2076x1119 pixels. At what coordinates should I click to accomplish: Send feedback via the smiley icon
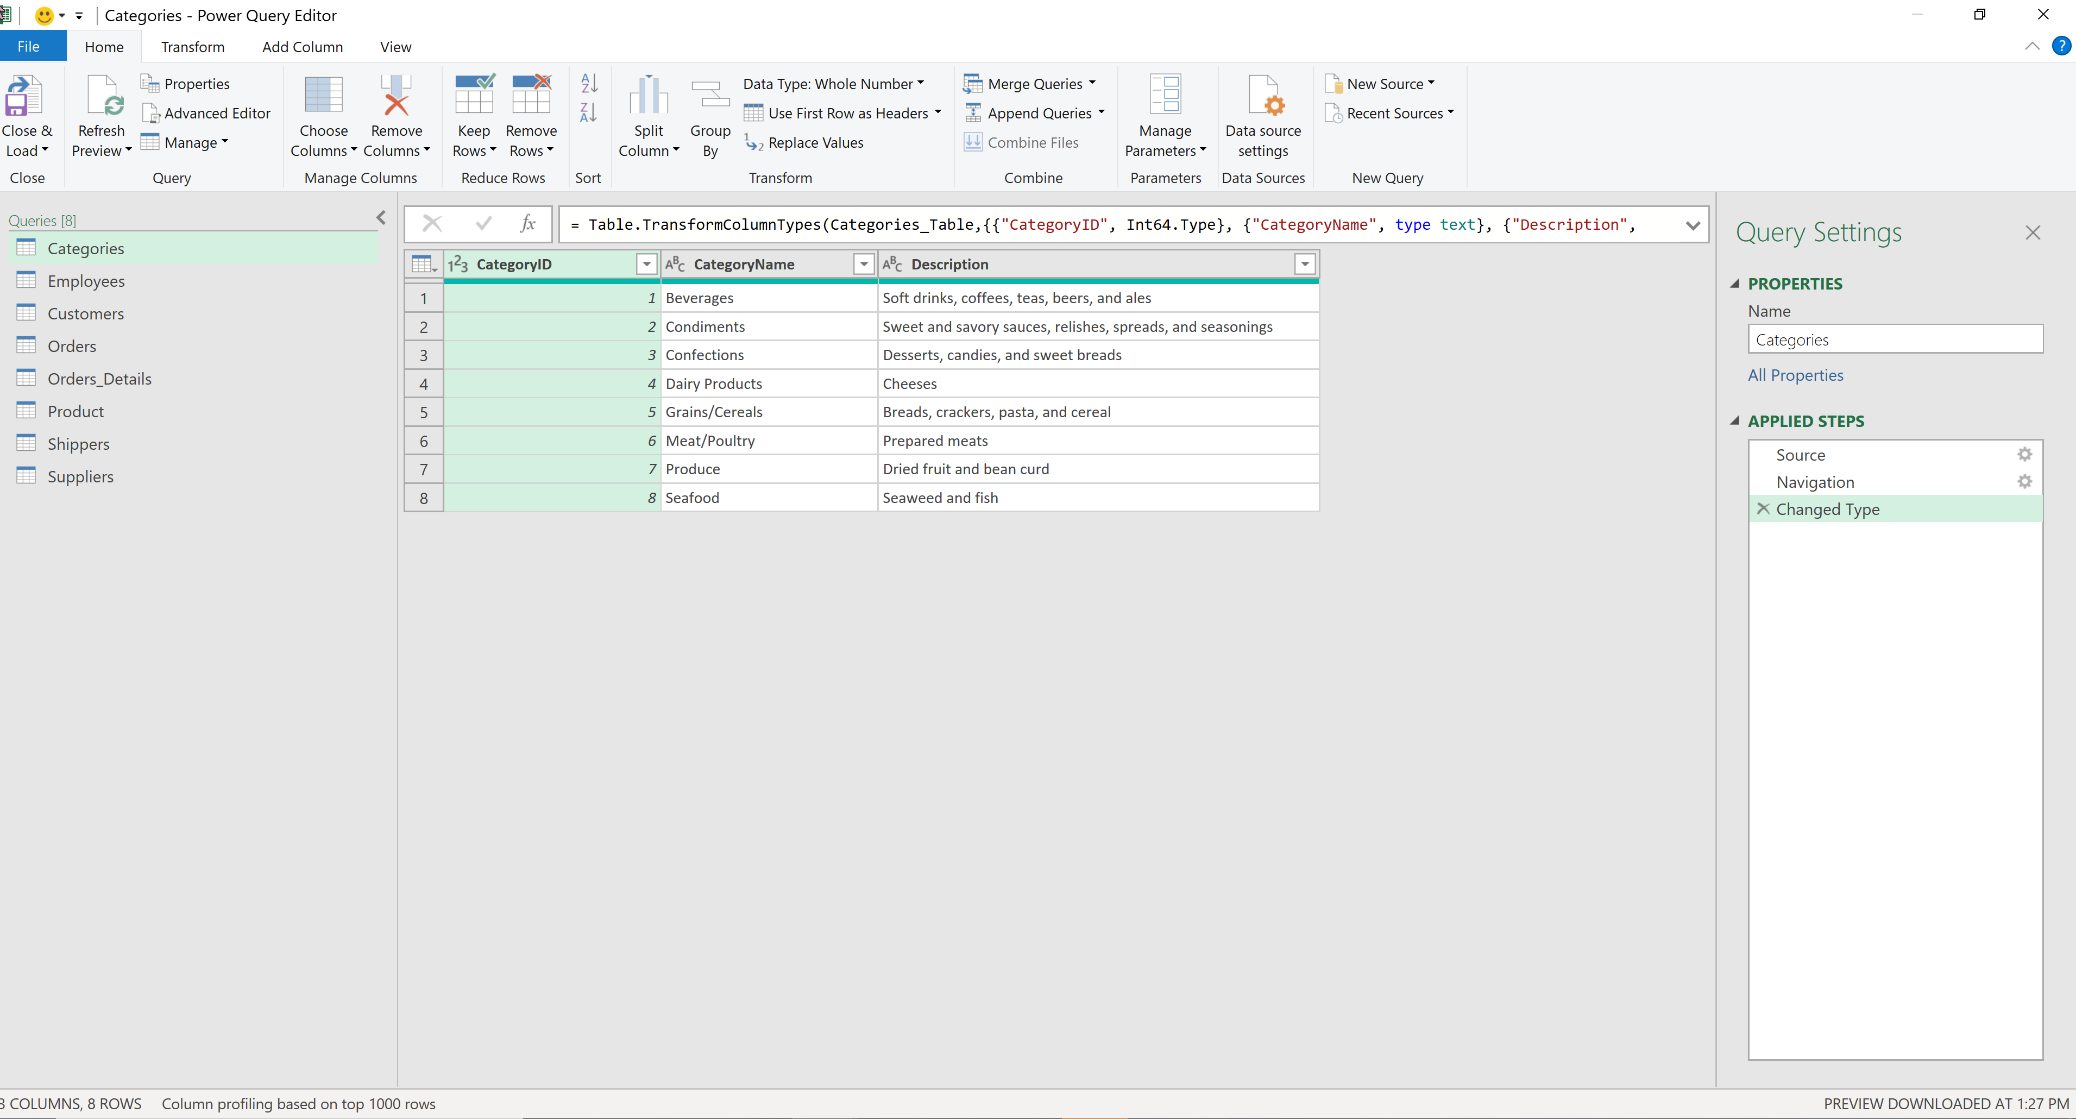pos(44,15)
